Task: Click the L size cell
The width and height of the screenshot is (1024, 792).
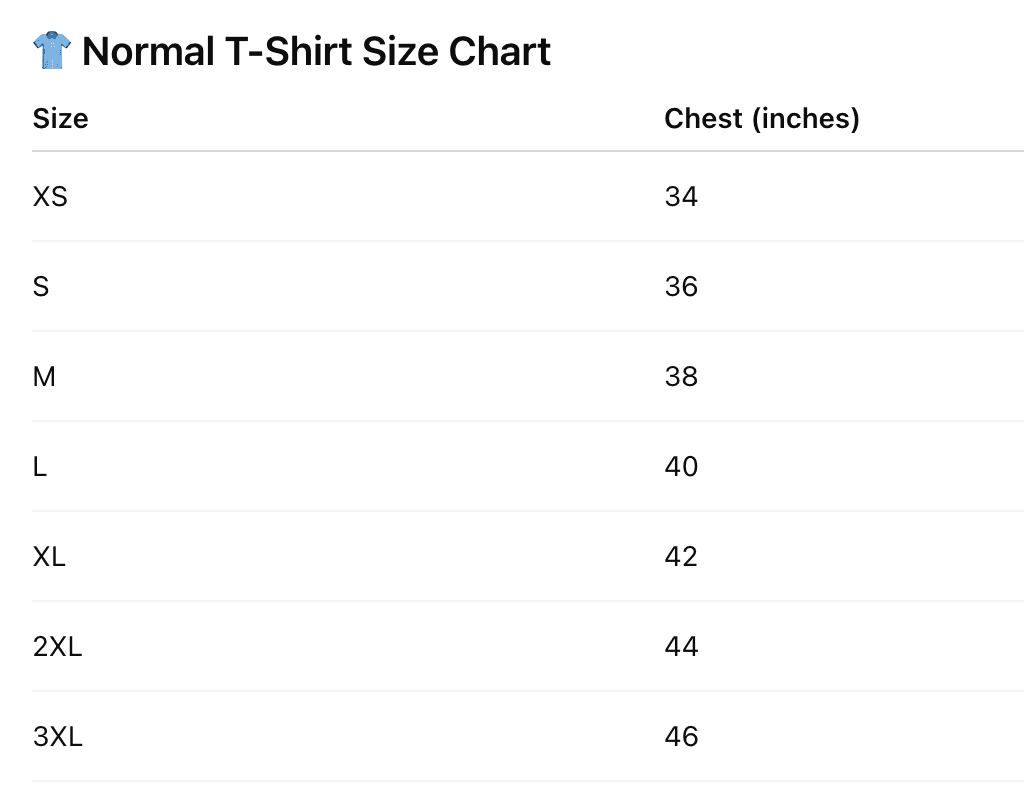Action: [39, 467]
